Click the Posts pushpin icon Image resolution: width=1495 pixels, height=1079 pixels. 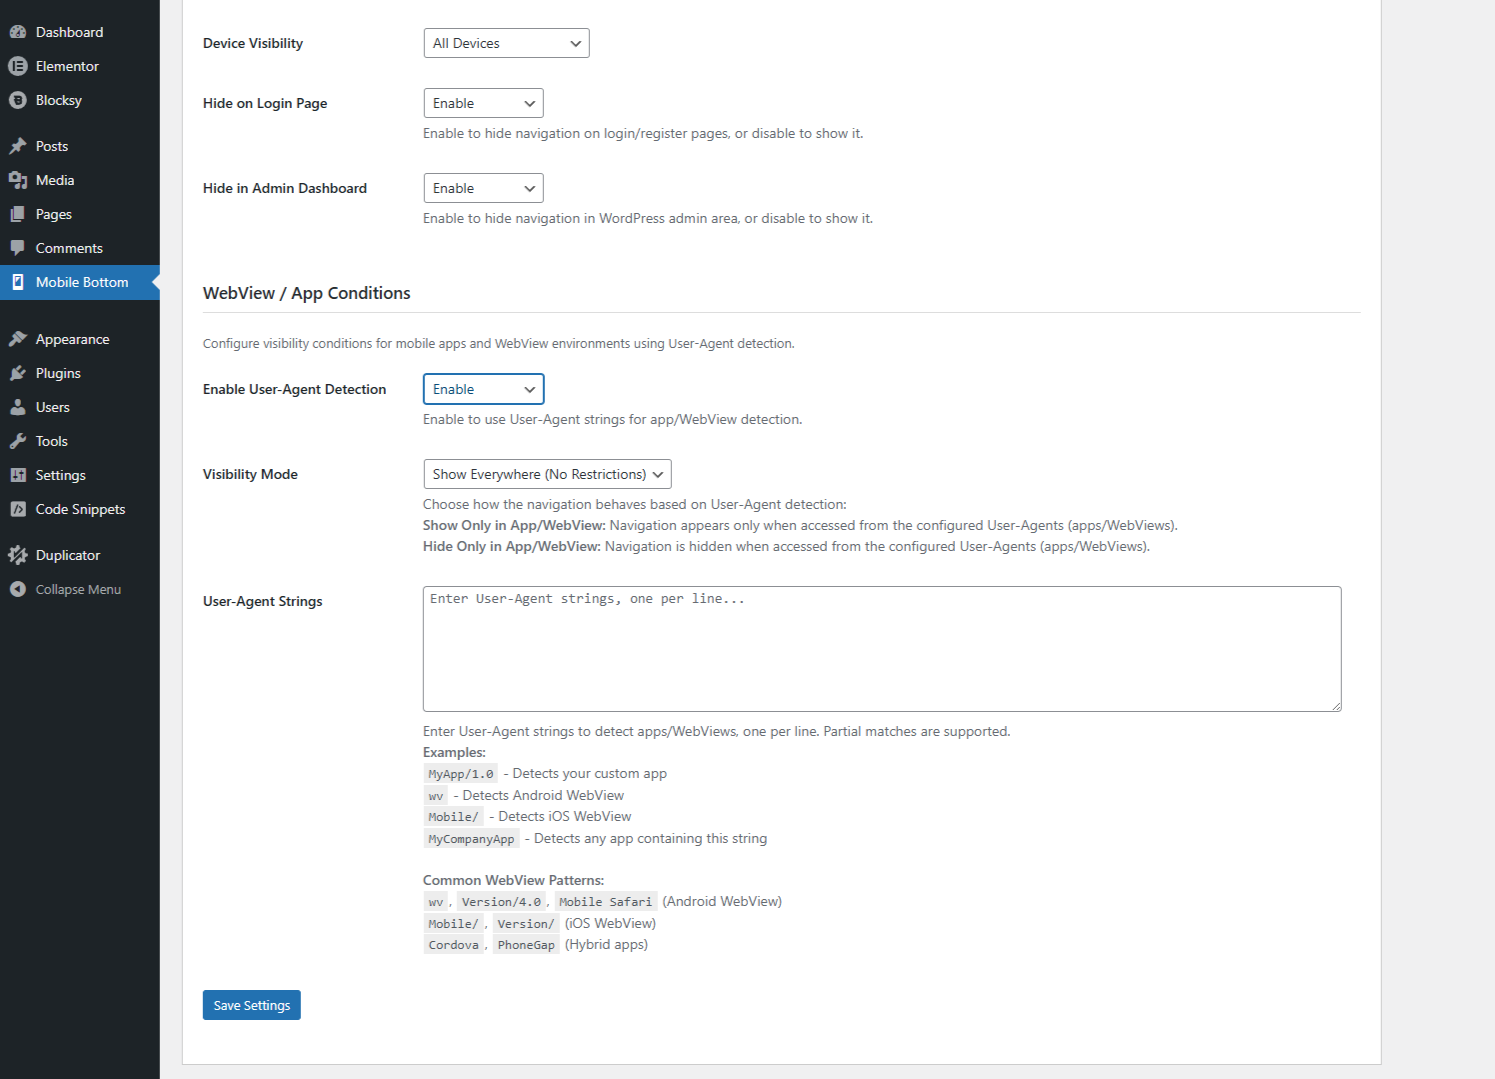17,146
